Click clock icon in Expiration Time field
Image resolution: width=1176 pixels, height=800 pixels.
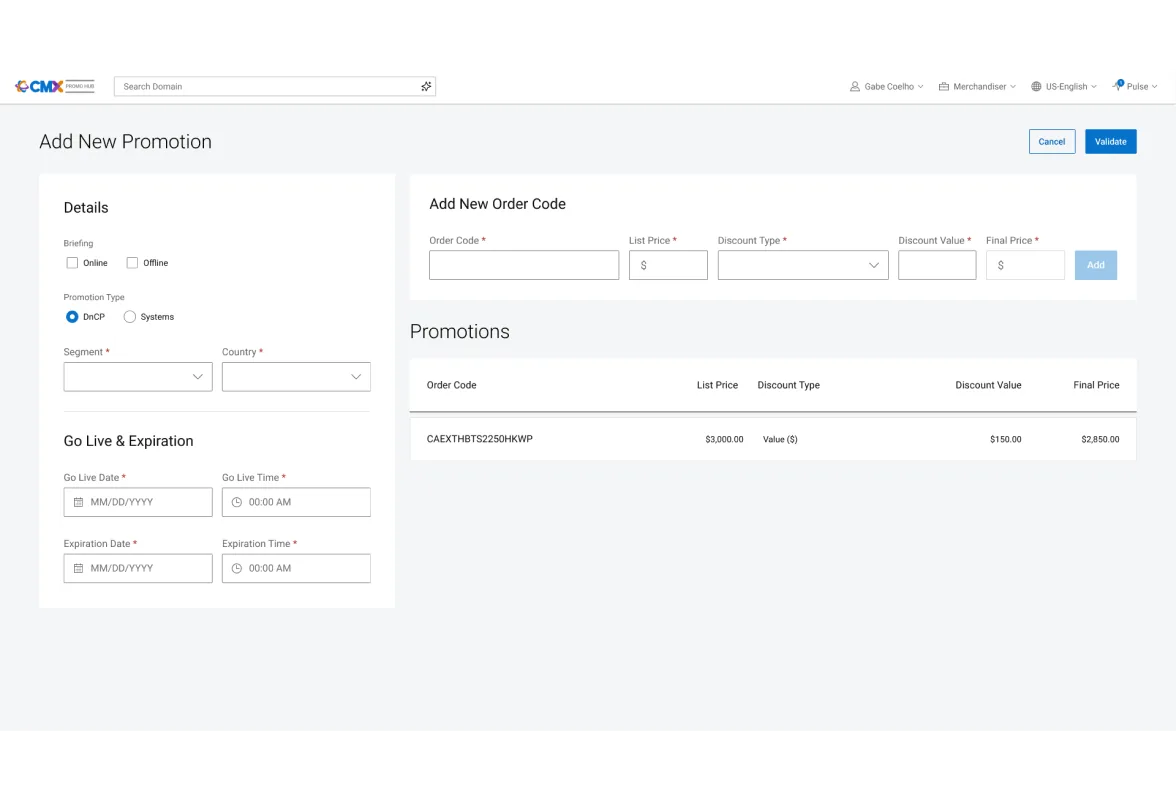(236, 568)
